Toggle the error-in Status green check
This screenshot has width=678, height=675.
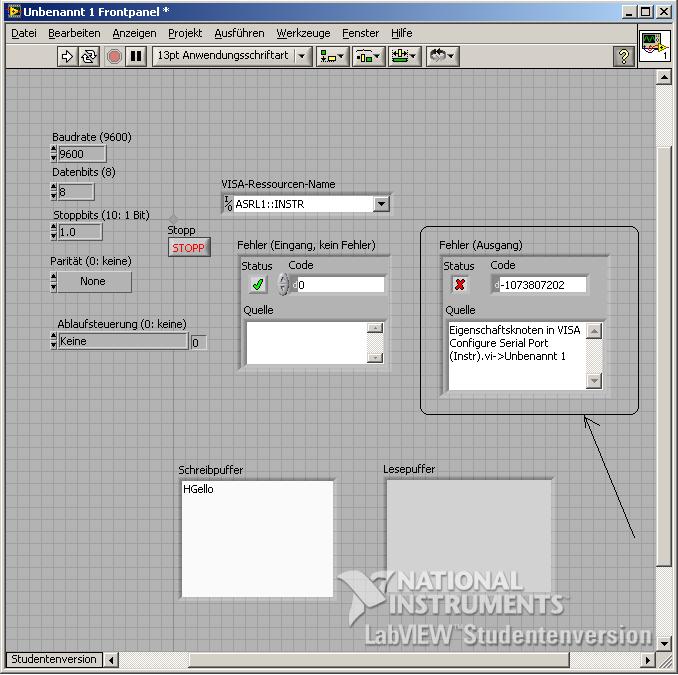[258, 285]
